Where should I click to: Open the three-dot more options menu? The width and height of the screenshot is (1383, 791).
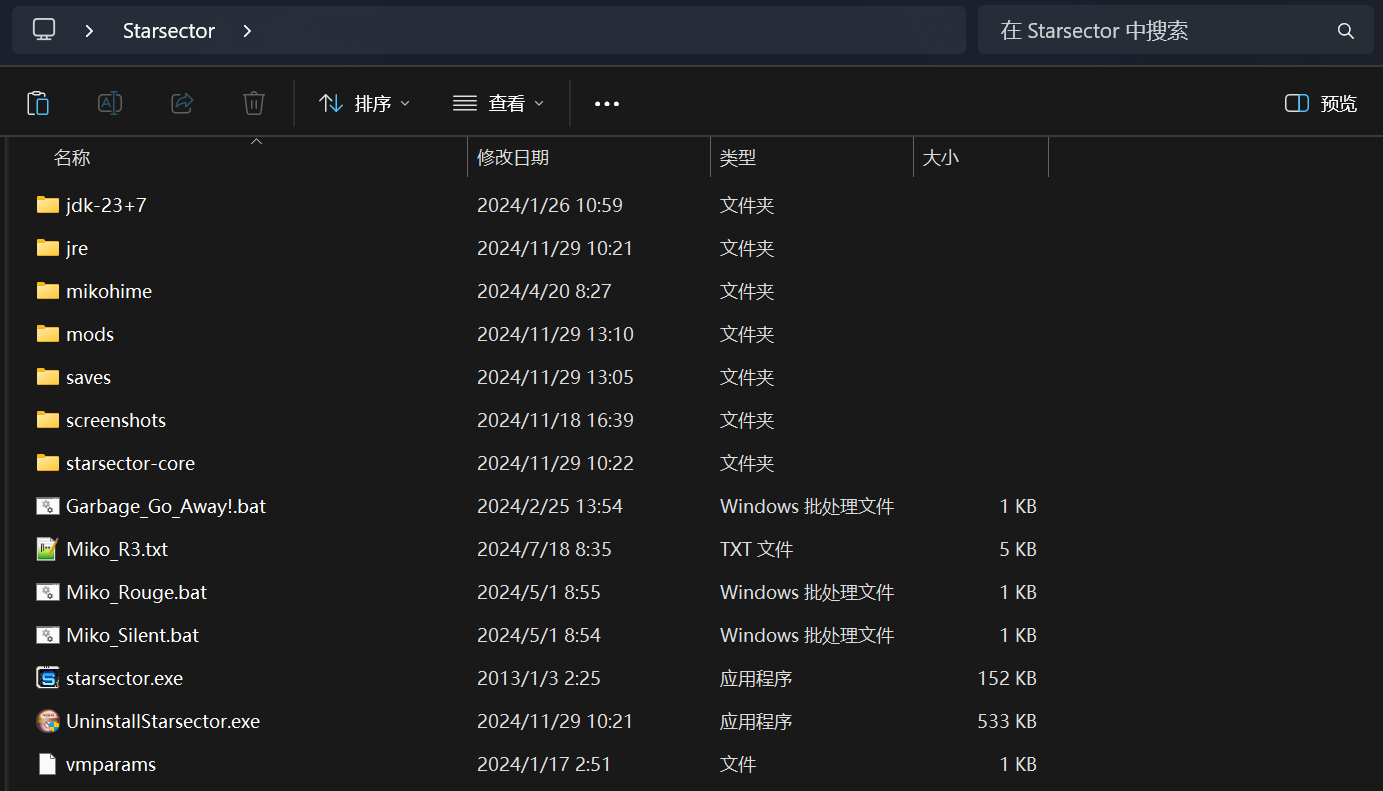click(x=607, y=103)
